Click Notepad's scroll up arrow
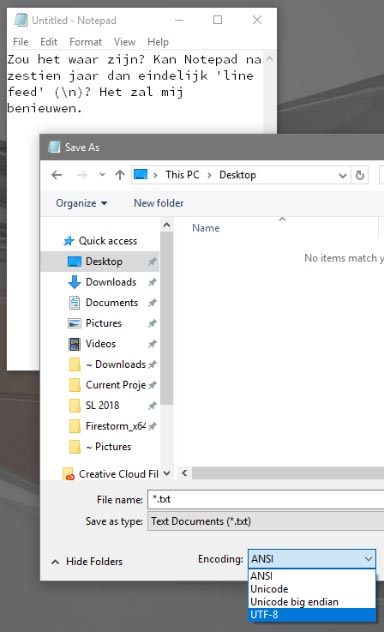 [270, 59]
